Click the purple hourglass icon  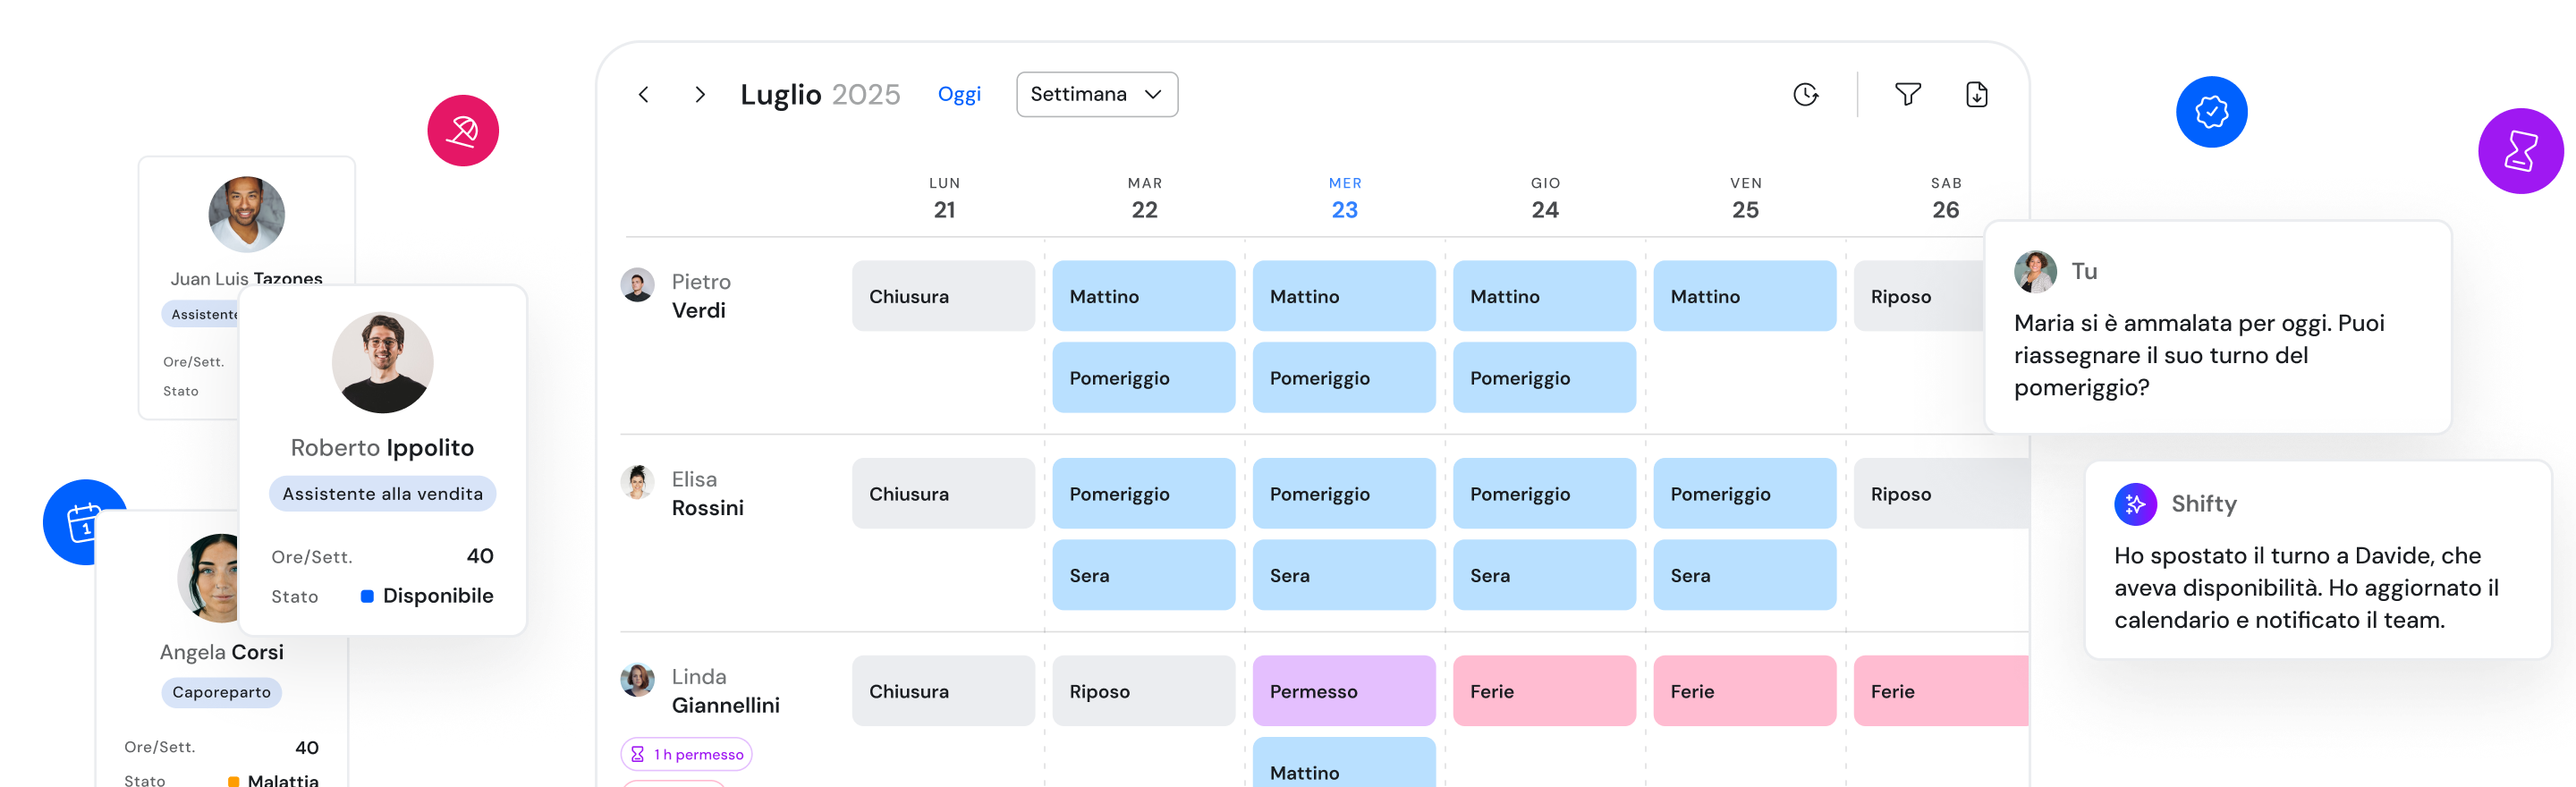pos(2519,151)
